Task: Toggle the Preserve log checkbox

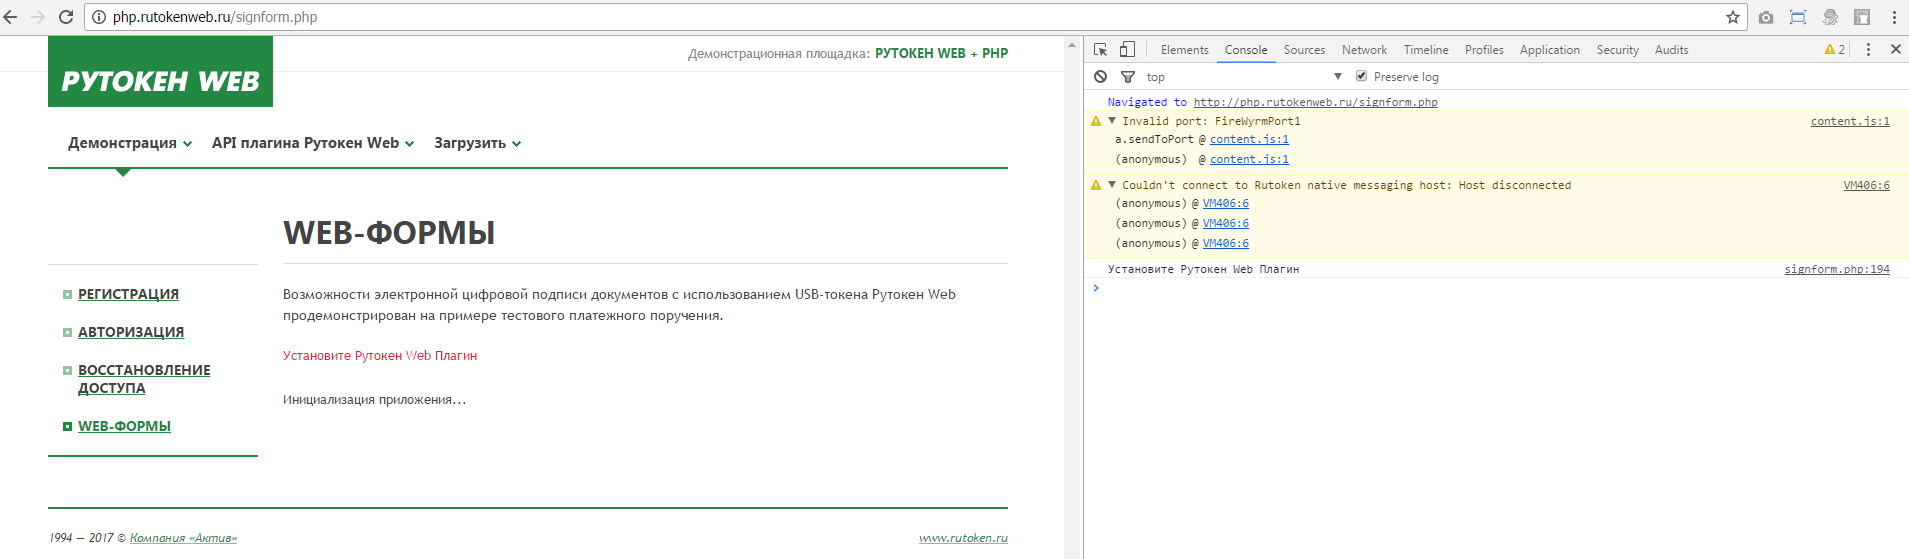Action: coord(1361,76)
